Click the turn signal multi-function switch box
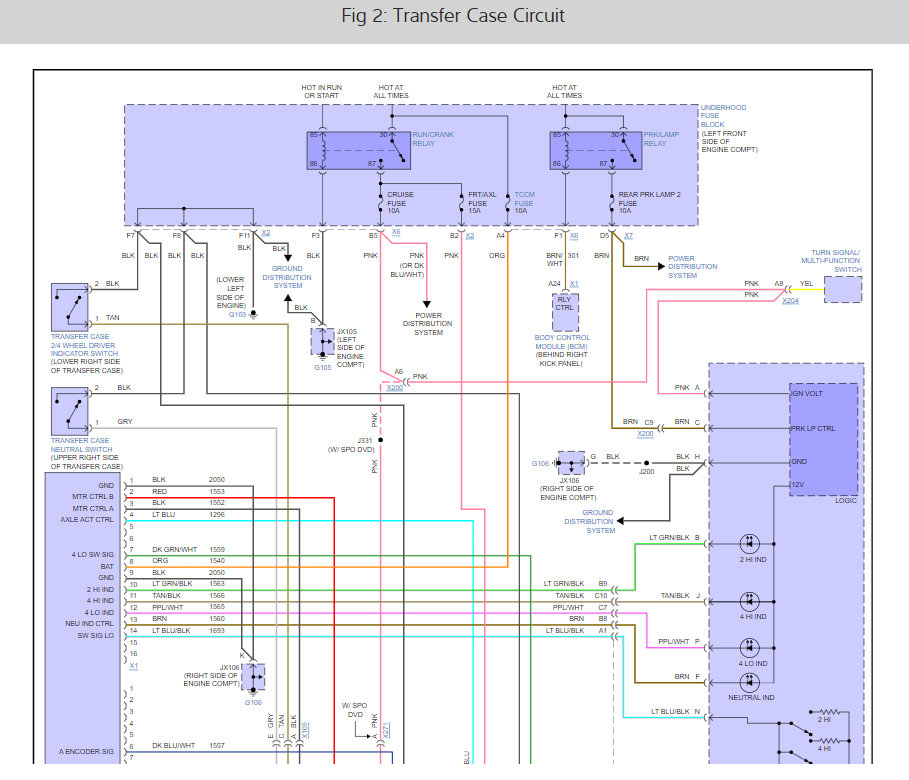This screenshot has width=909, height=780. pos(843,289)
